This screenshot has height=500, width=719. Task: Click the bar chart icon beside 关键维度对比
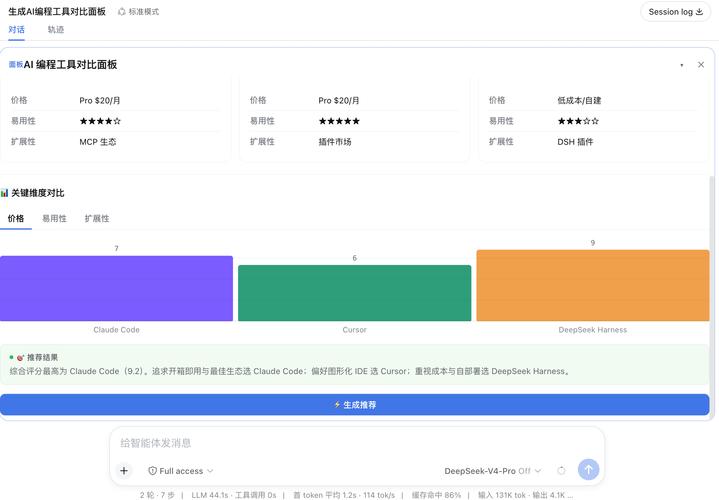click(x=5, y=193)
